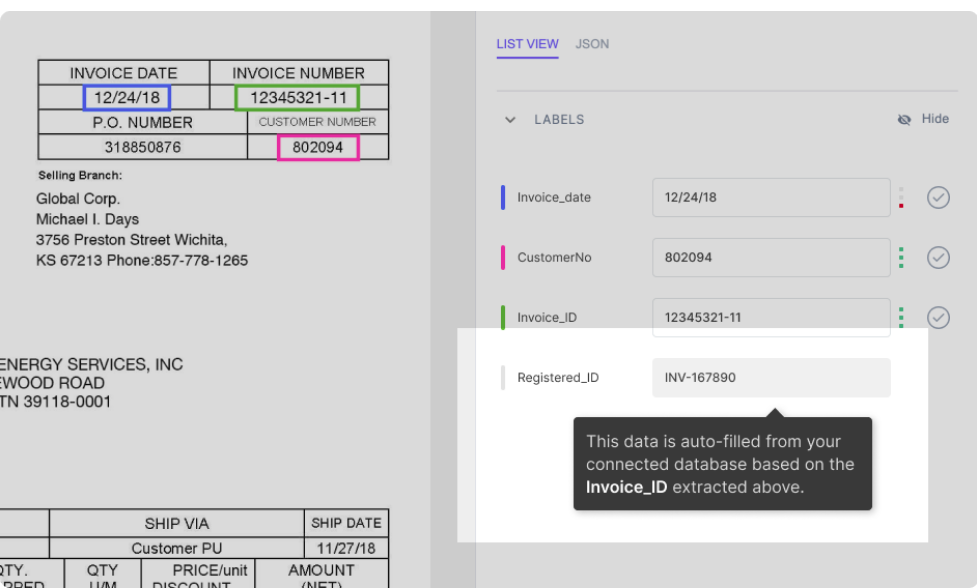
Task: Click the blue color bar beside Invoice_date
Action: tap(503, 197)
